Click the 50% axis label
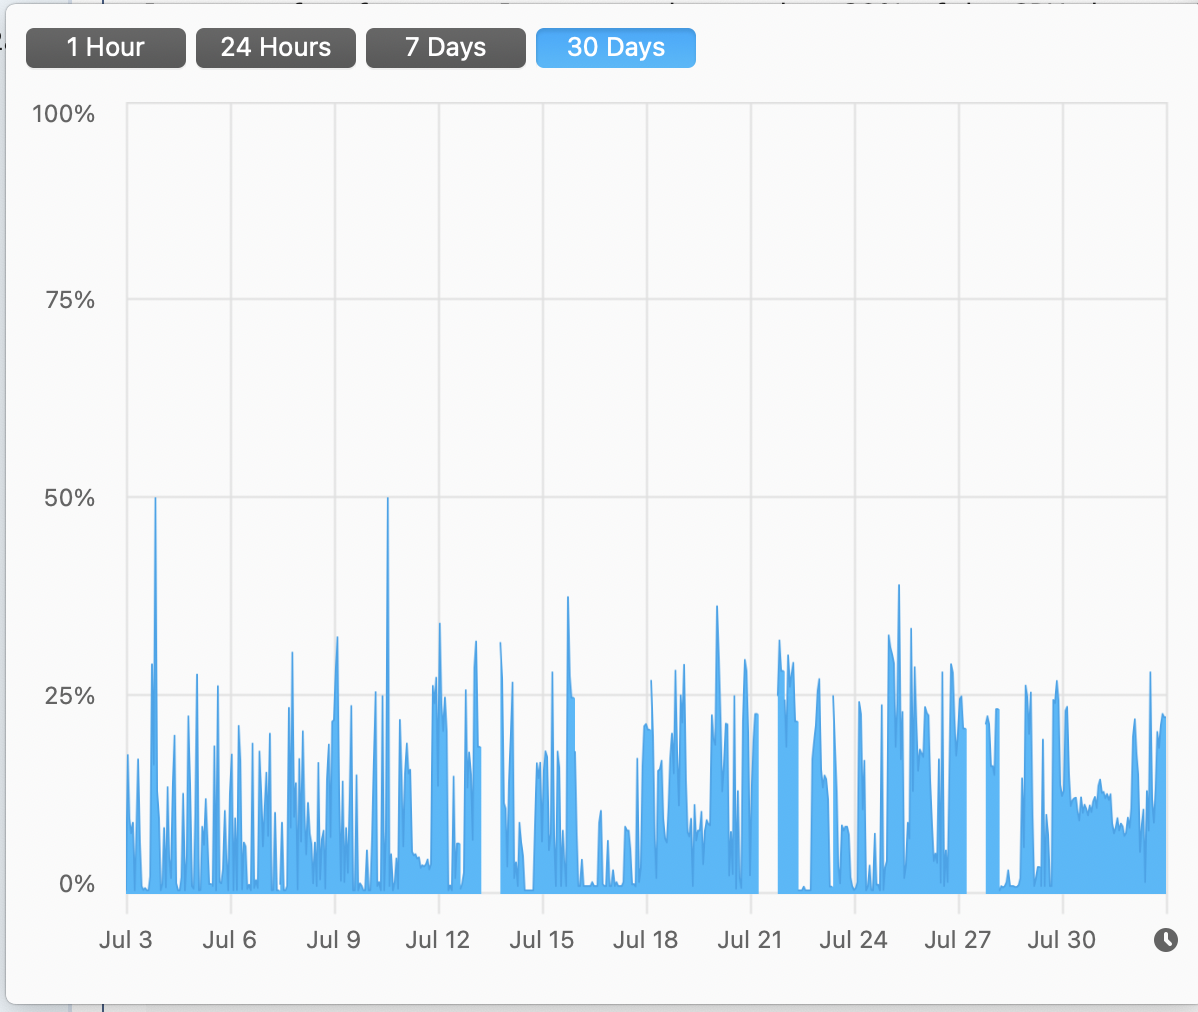Image resolution: width=1198 pixels, height=1012 pixels. (x=70, y=498)
